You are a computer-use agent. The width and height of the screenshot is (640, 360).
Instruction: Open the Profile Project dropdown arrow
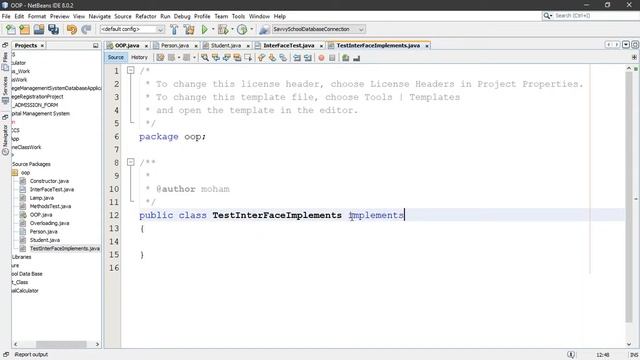pyautogui.click(x=251, y=29)
